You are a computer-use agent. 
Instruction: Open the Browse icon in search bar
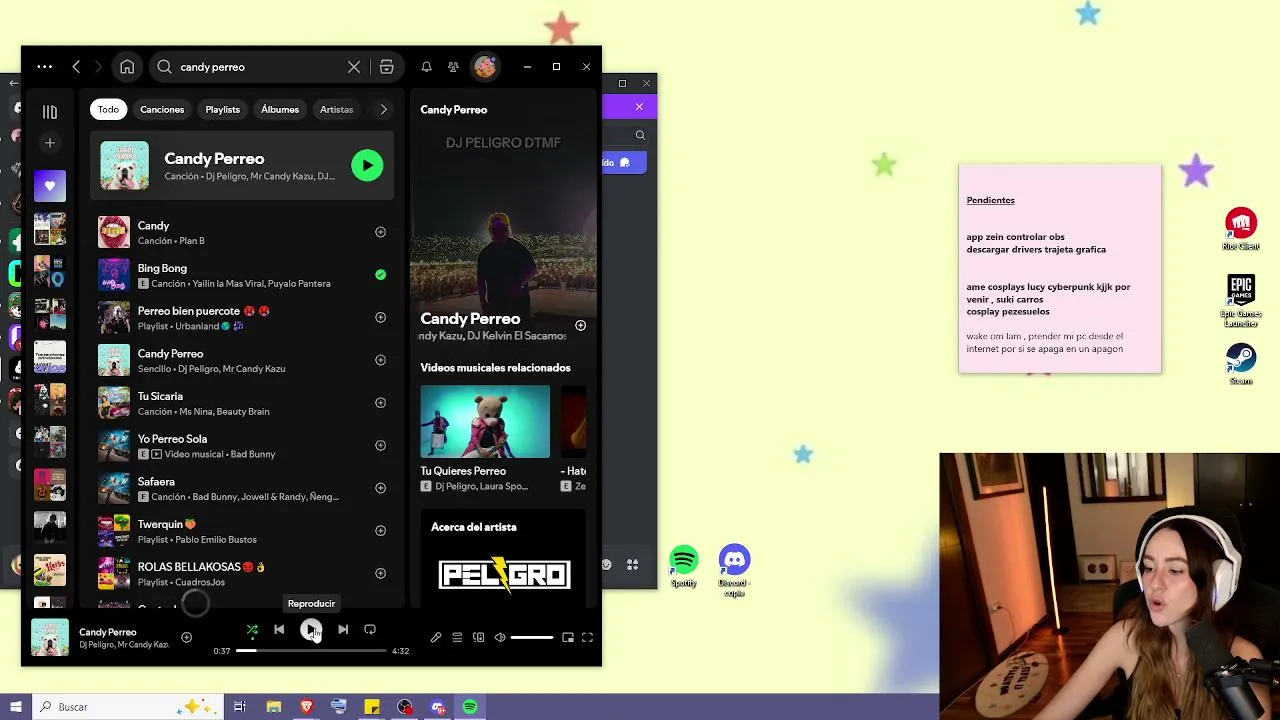pyautogui.click(x=387, y=67)
